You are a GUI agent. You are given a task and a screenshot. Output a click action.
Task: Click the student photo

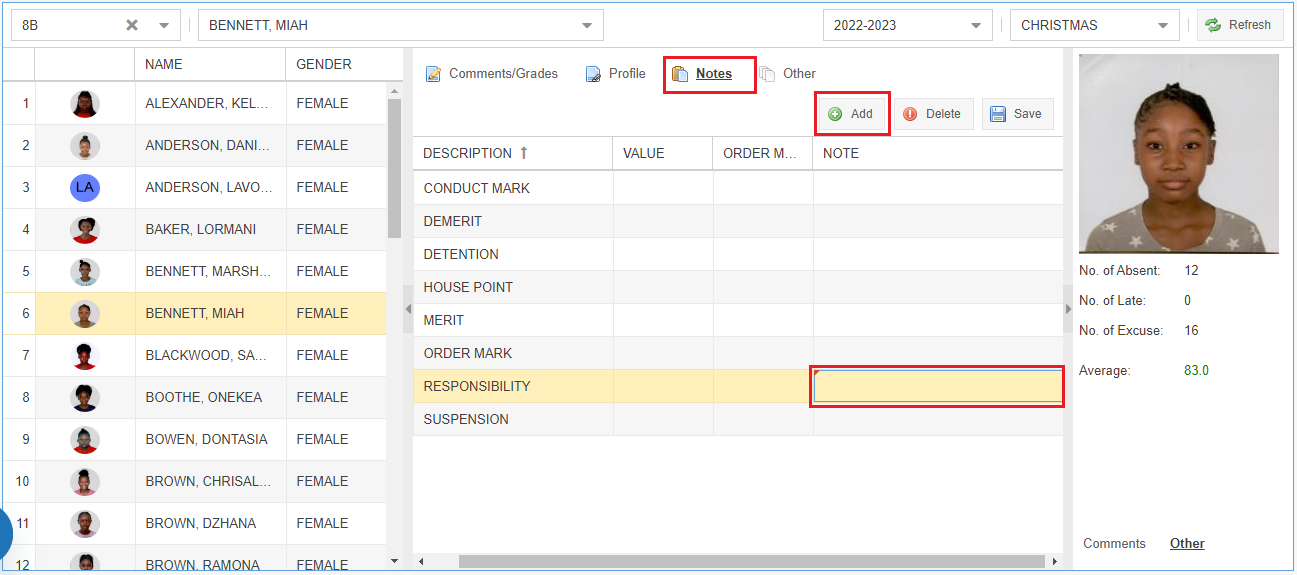[1178, 153]
